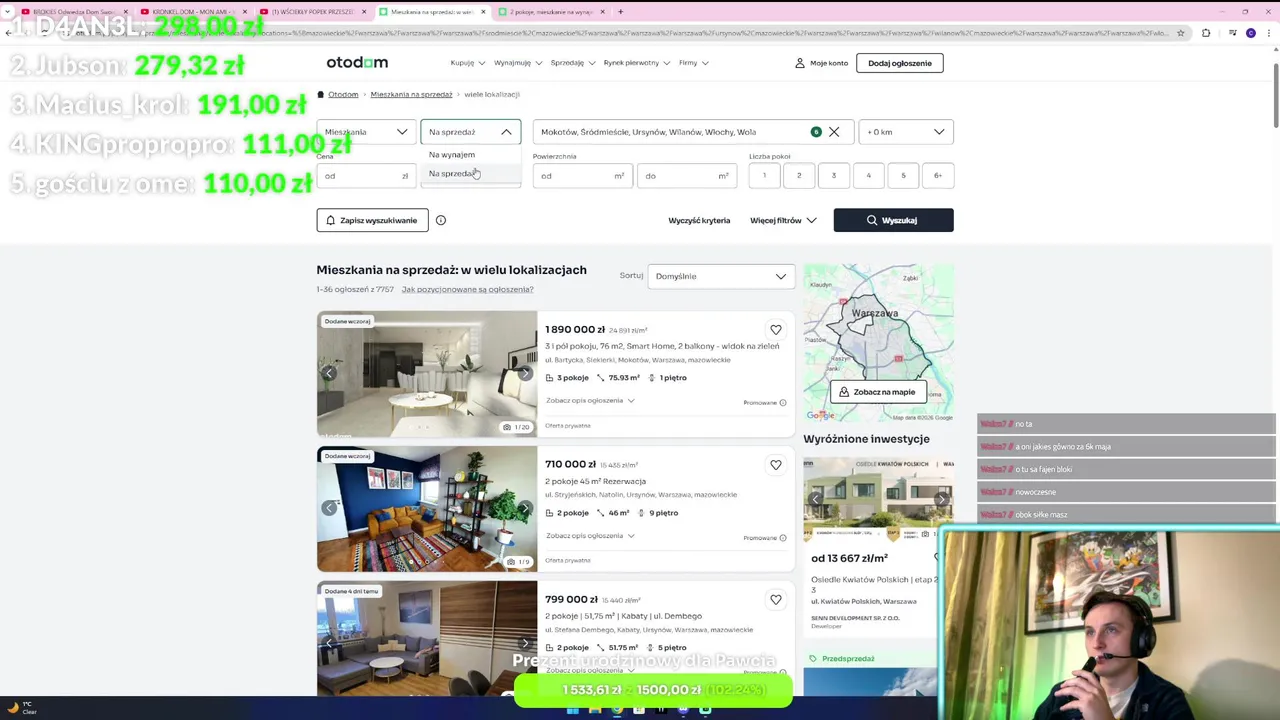Open browser extensions puzzle icon

1205,33
